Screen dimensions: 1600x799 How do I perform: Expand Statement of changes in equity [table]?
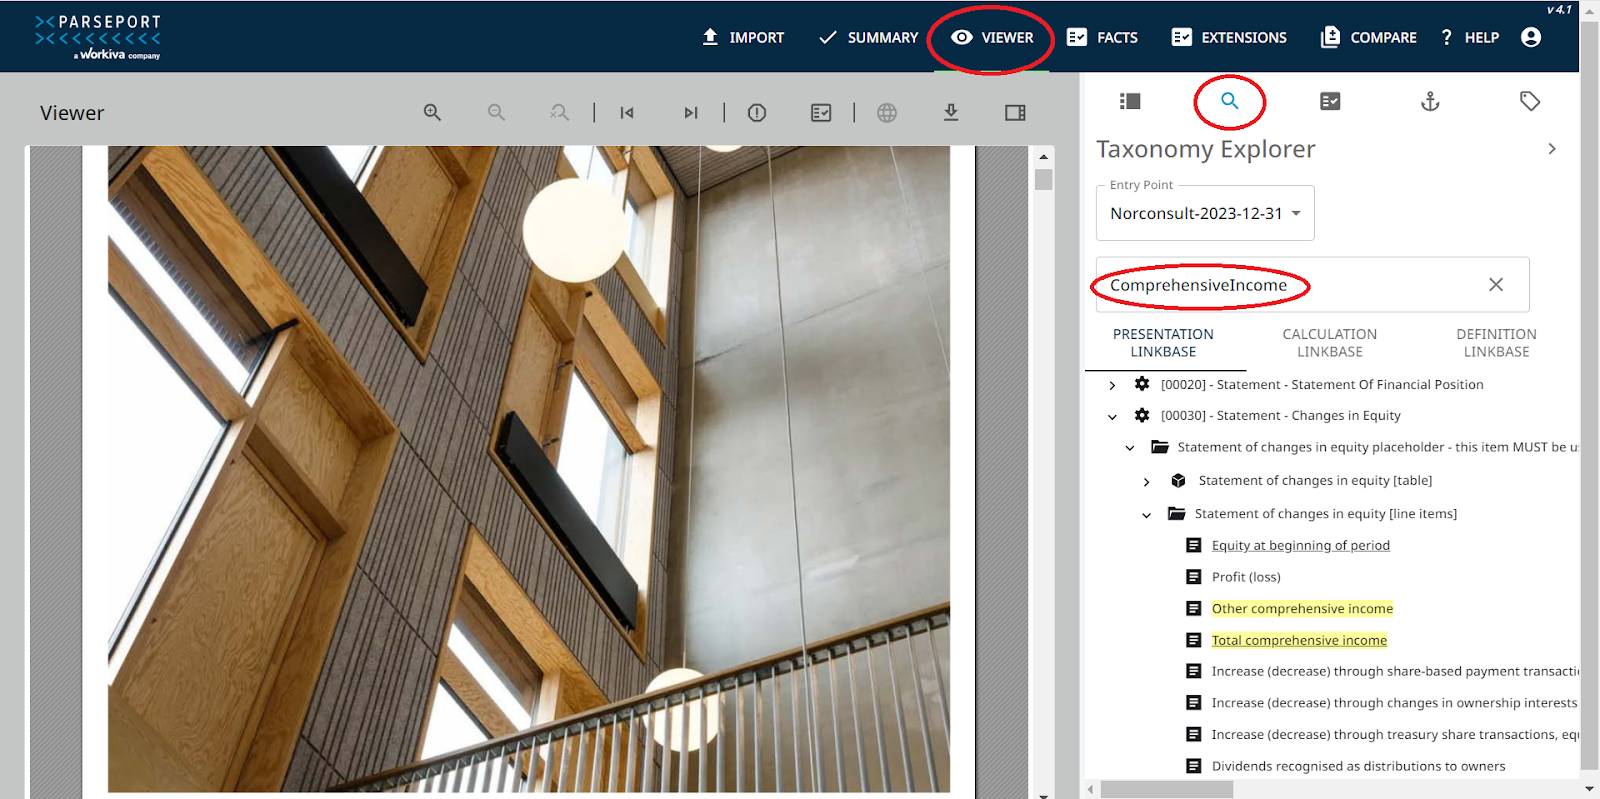click(1146, 482)
